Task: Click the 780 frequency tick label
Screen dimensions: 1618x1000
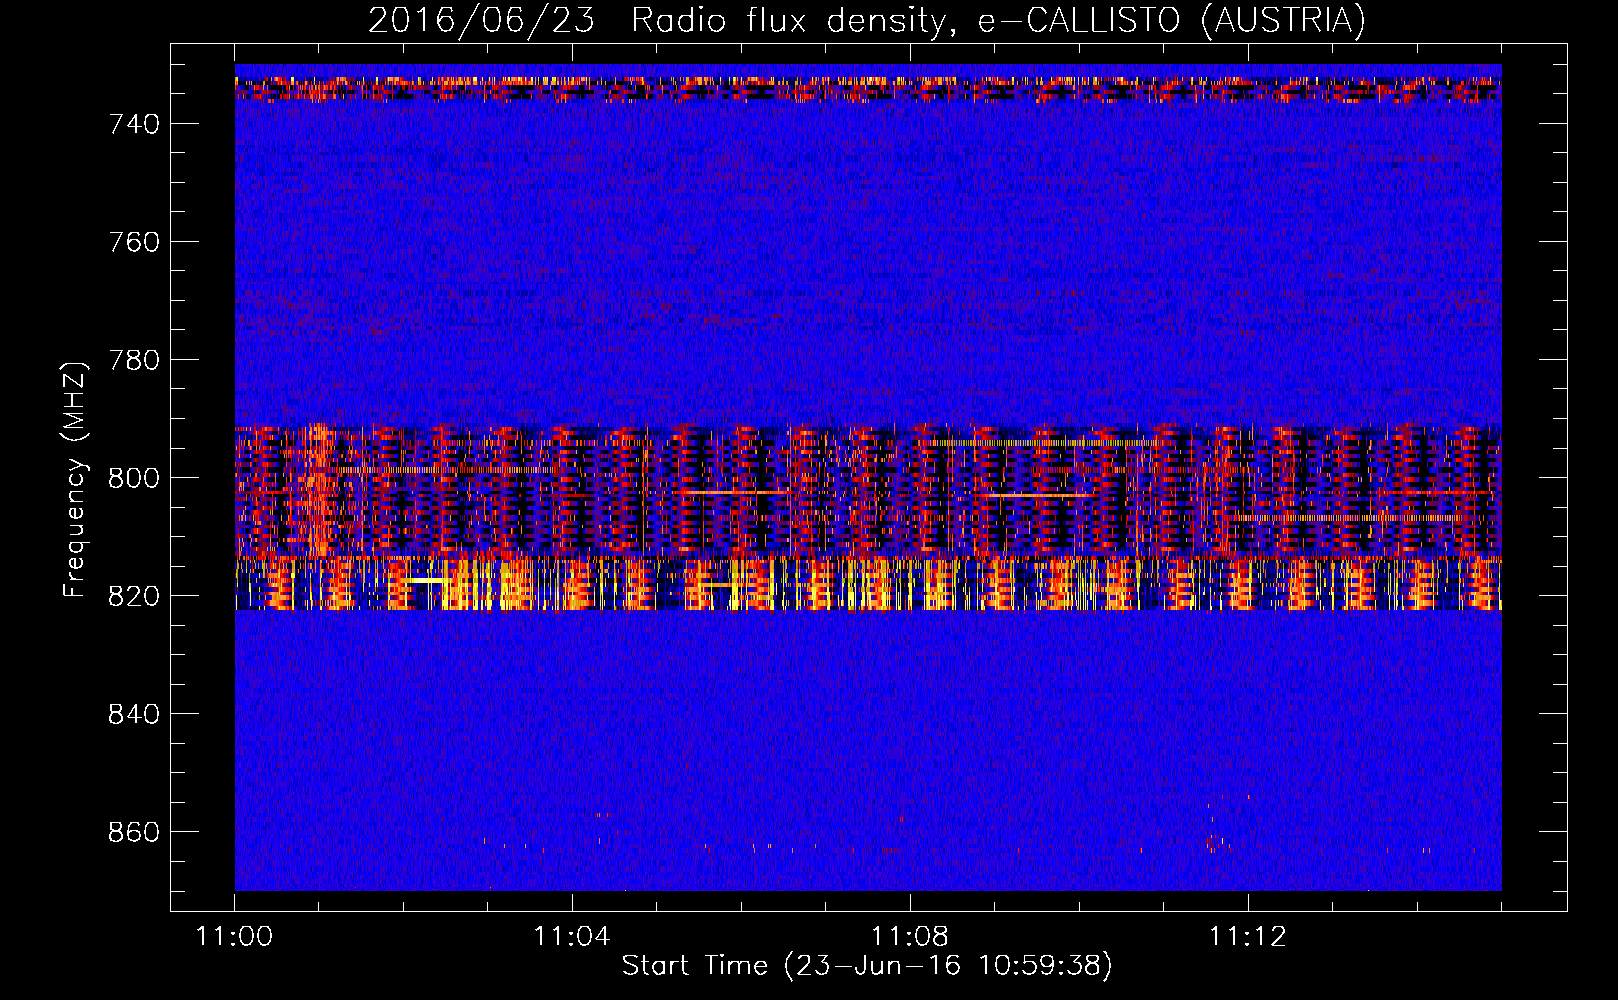Action: pyautogui.click(x=134, y=360)
